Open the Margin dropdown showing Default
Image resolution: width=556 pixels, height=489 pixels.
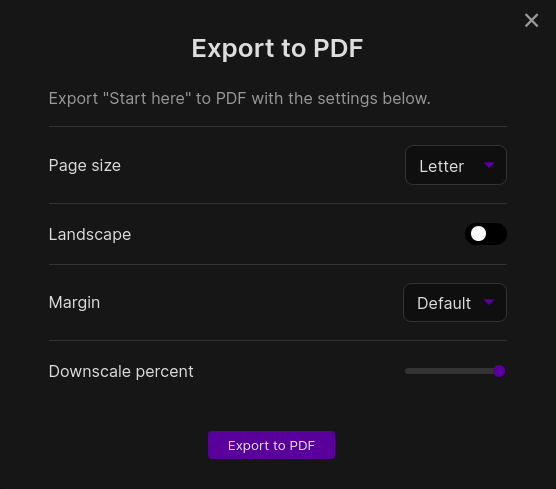tap(455, 302)
